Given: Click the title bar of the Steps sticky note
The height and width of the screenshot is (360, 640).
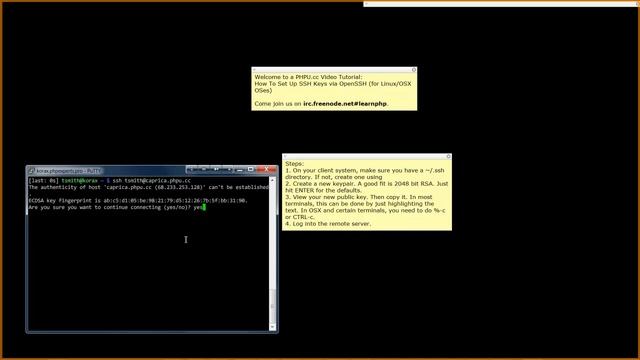Looking at the screenshot, I should pyautogui.click(x=367, y=156).
